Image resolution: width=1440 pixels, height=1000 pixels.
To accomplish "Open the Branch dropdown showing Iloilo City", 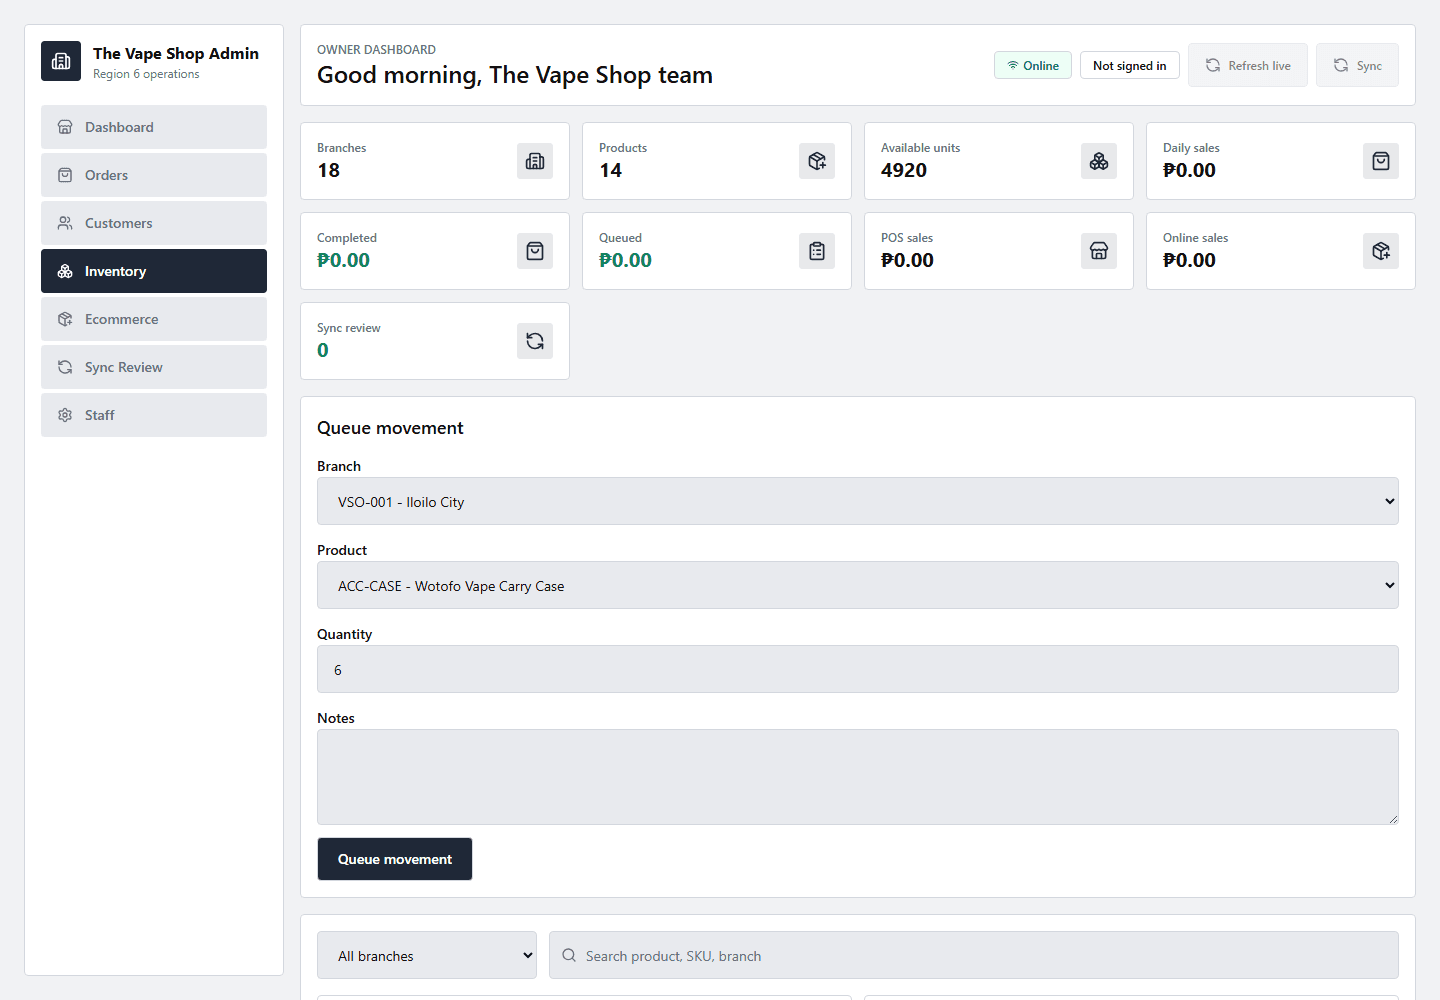I will point(858,501).
